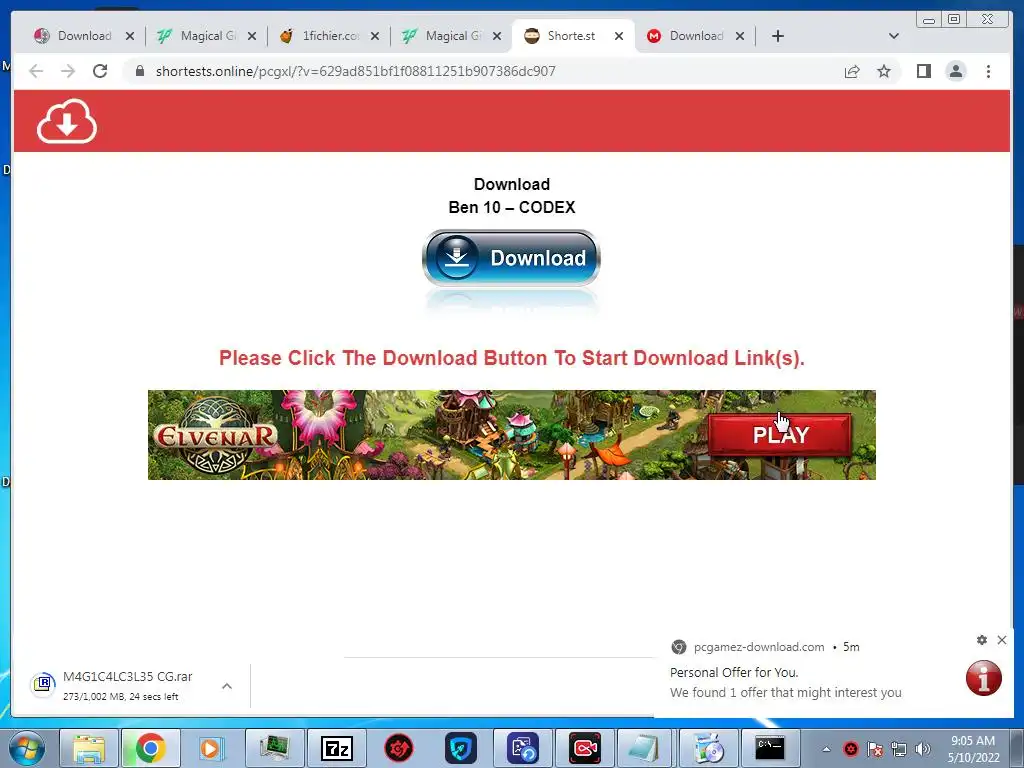The width and height of the screenshot is (1024, 768).
Task: Show hidden system tray icons
Action: tap(826, 749)
